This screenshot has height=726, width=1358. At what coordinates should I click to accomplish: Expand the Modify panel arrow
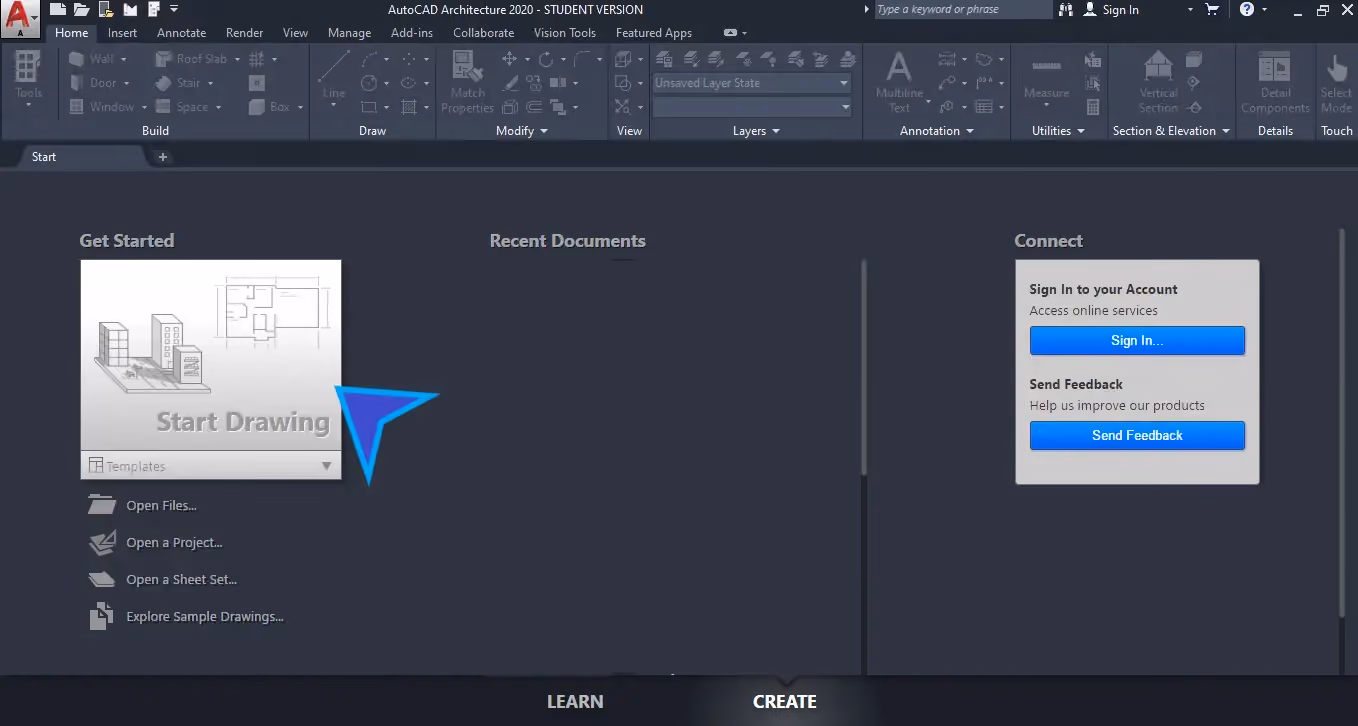coord(544,131)
